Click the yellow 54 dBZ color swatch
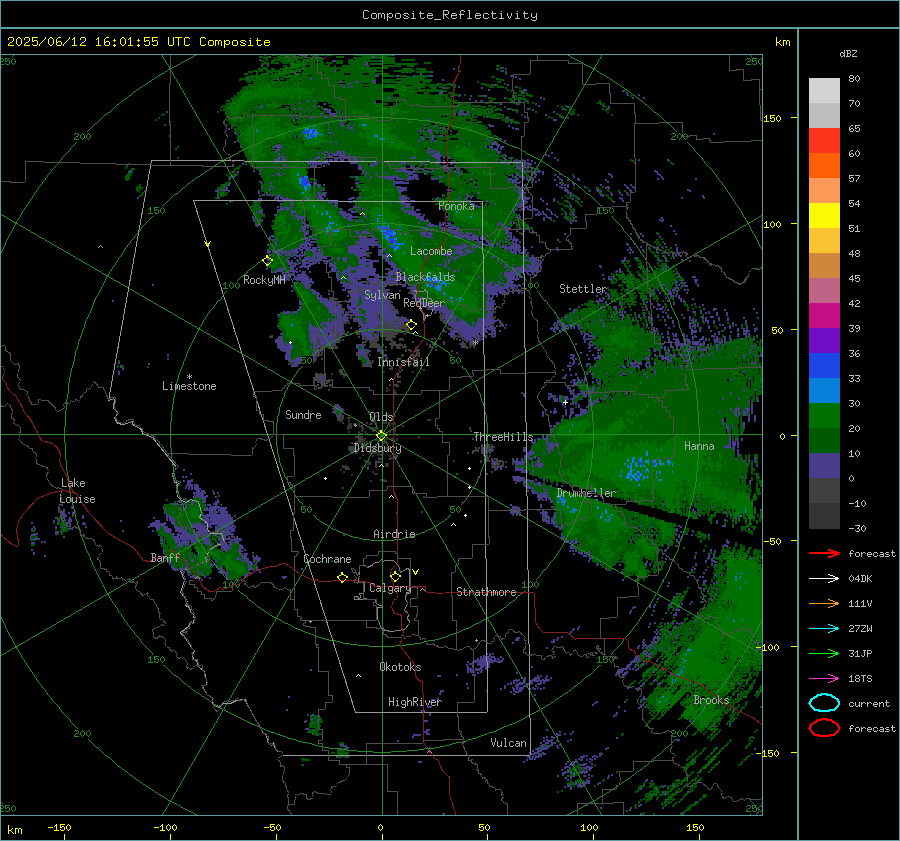This screenshot has height=841, width=900. (824, 215)
